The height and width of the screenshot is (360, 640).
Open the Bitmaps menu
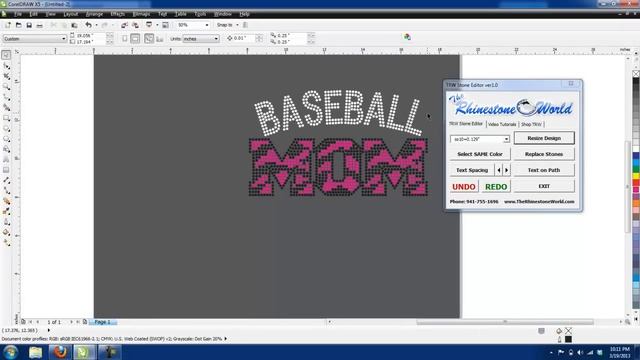141,14
